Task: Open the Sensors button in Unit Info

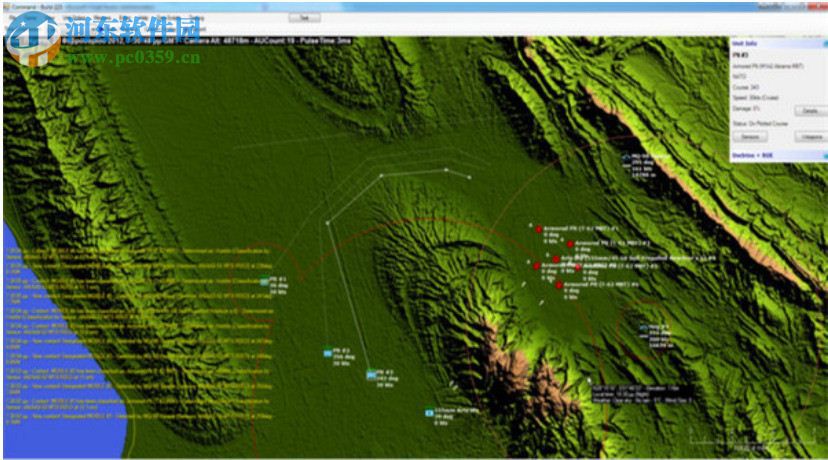Action: [x=750, y=137]
